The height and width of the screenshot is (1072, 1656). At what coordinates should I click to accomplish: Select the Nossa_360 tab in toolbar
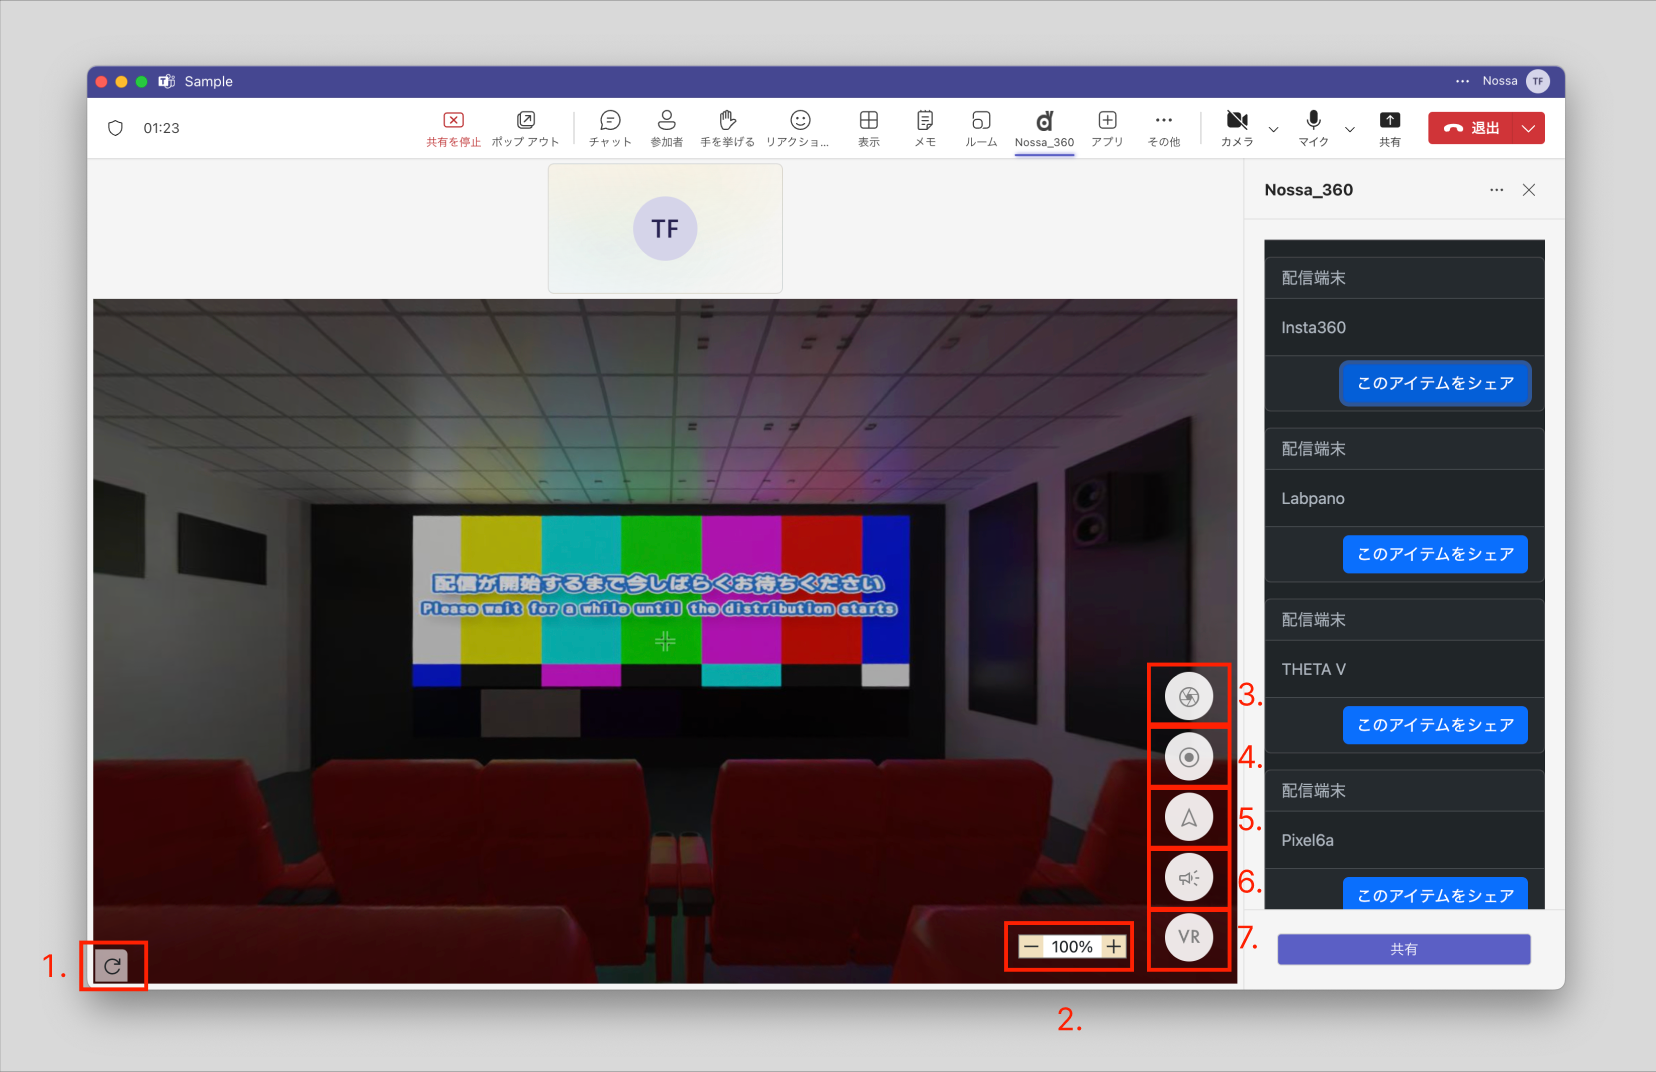[1044, 128]
